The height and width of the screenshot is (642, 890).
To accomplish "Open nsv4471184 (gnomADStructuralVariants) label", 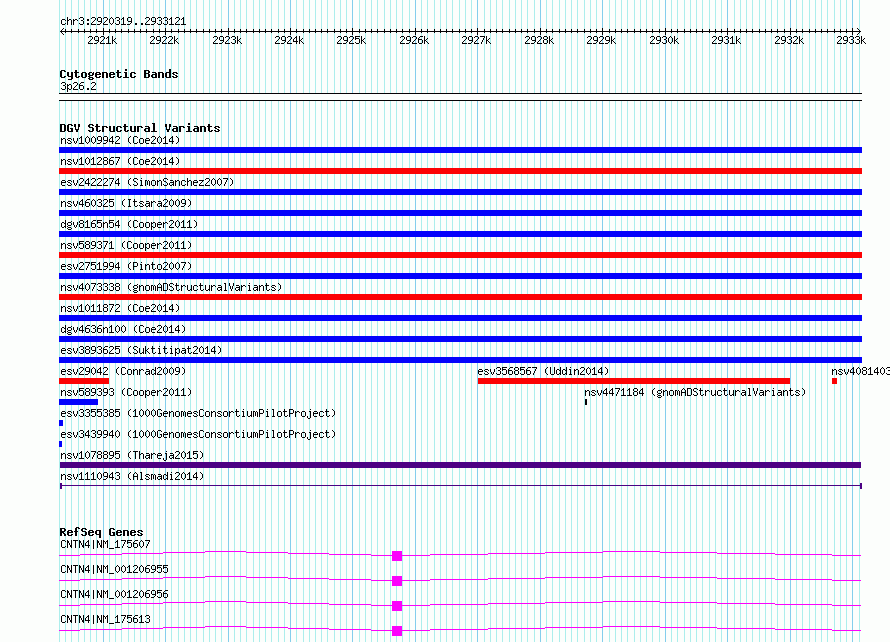I will click(695, 392).
